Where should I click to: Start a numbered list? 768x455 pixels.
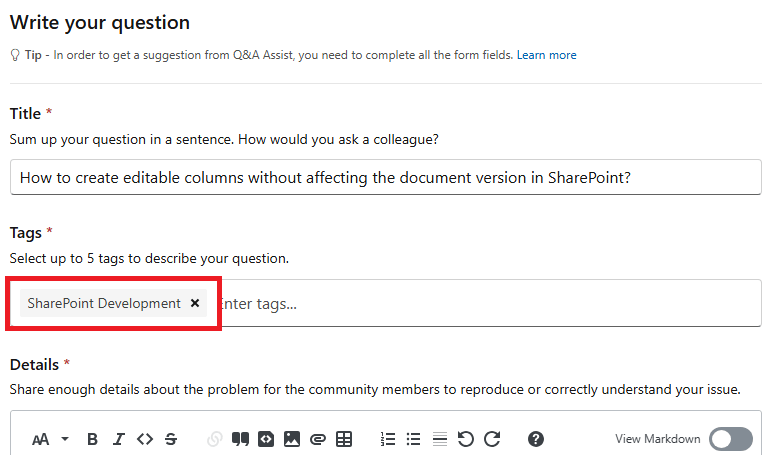pyautogui.click(x=388, y=439)
